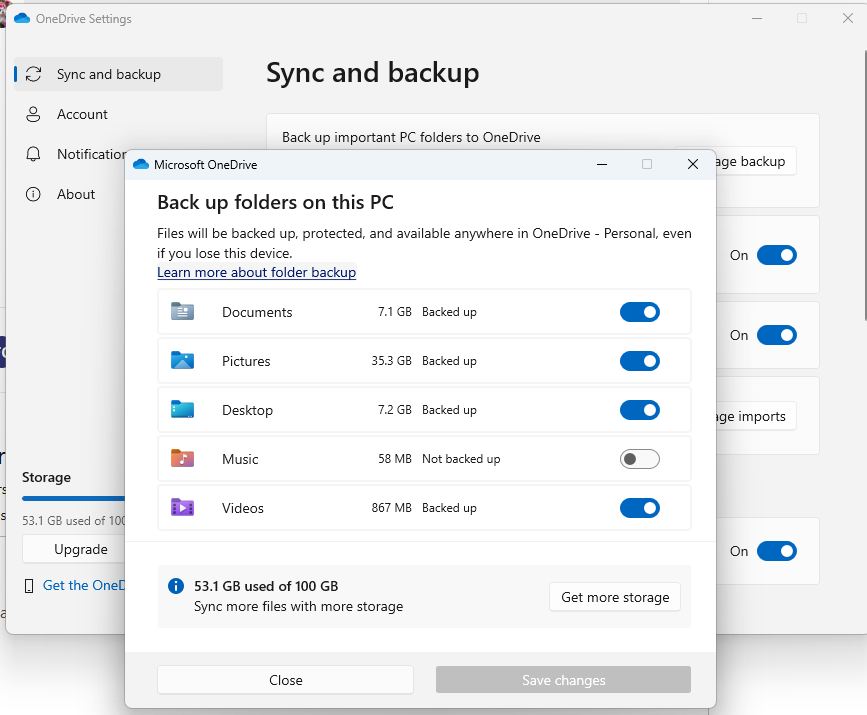Click the About info icon in sidebar
The image size is (867, 715).
tap(34, 194)
